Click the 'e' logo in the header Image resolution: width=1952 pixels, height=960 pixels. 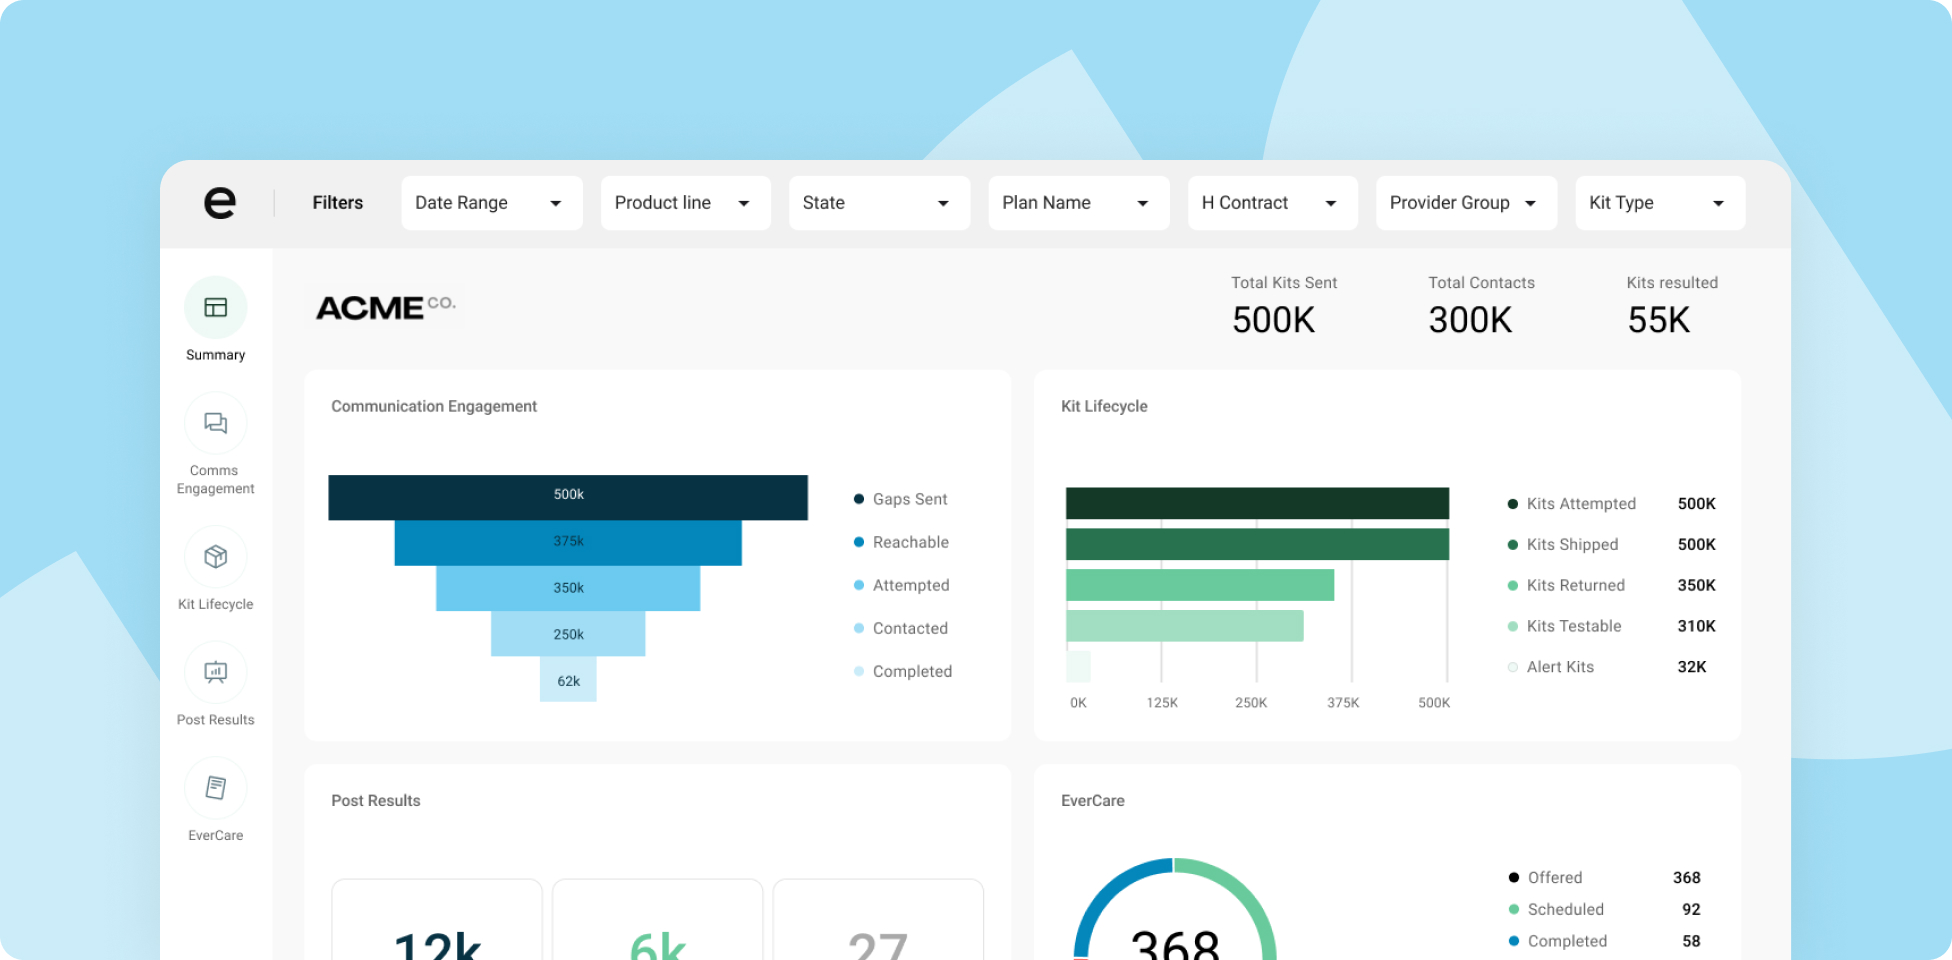coord(220,203)
